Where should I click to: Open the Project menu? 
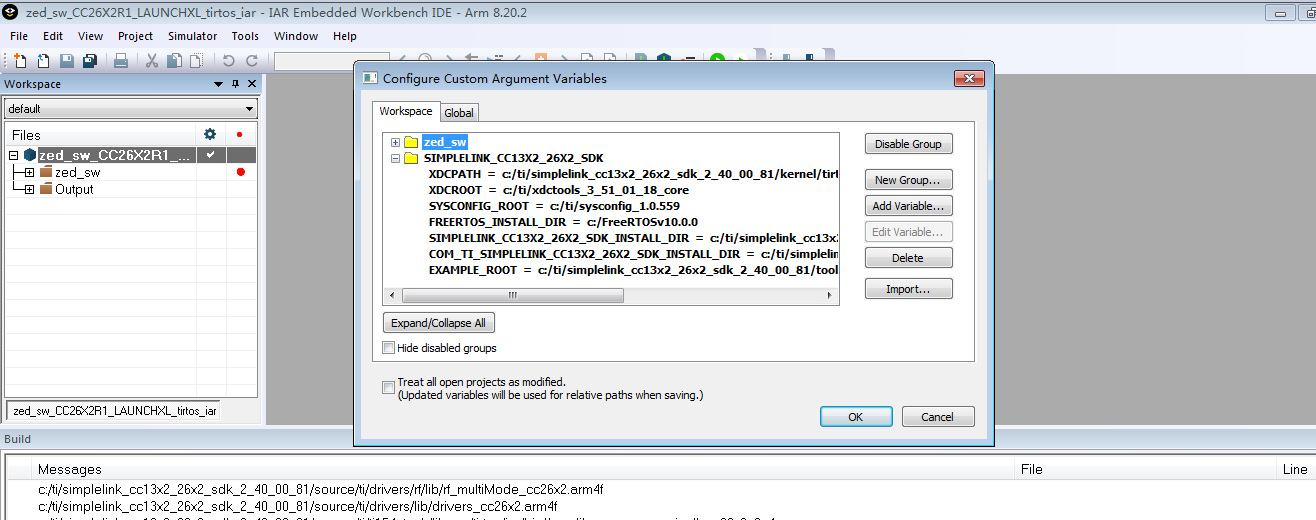tap(135, 36)
